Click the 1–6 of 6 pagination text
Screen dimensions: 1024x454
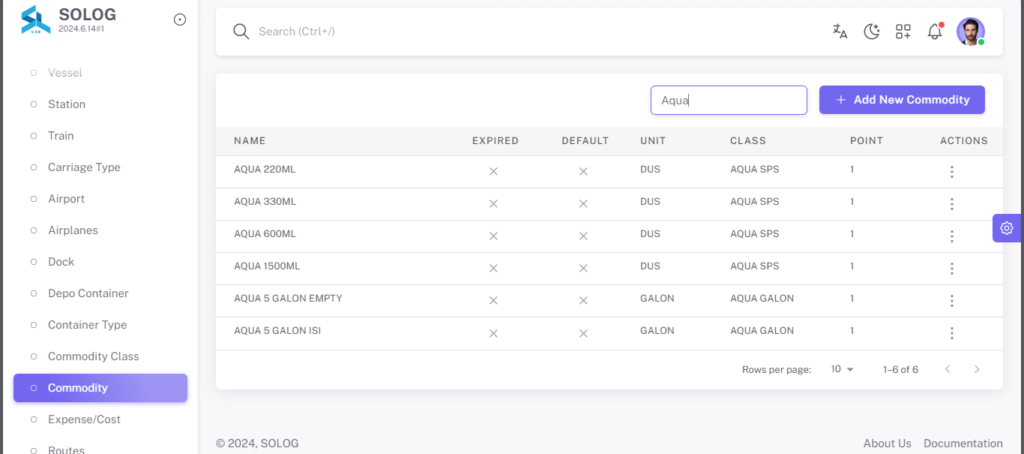click(901, 370)
